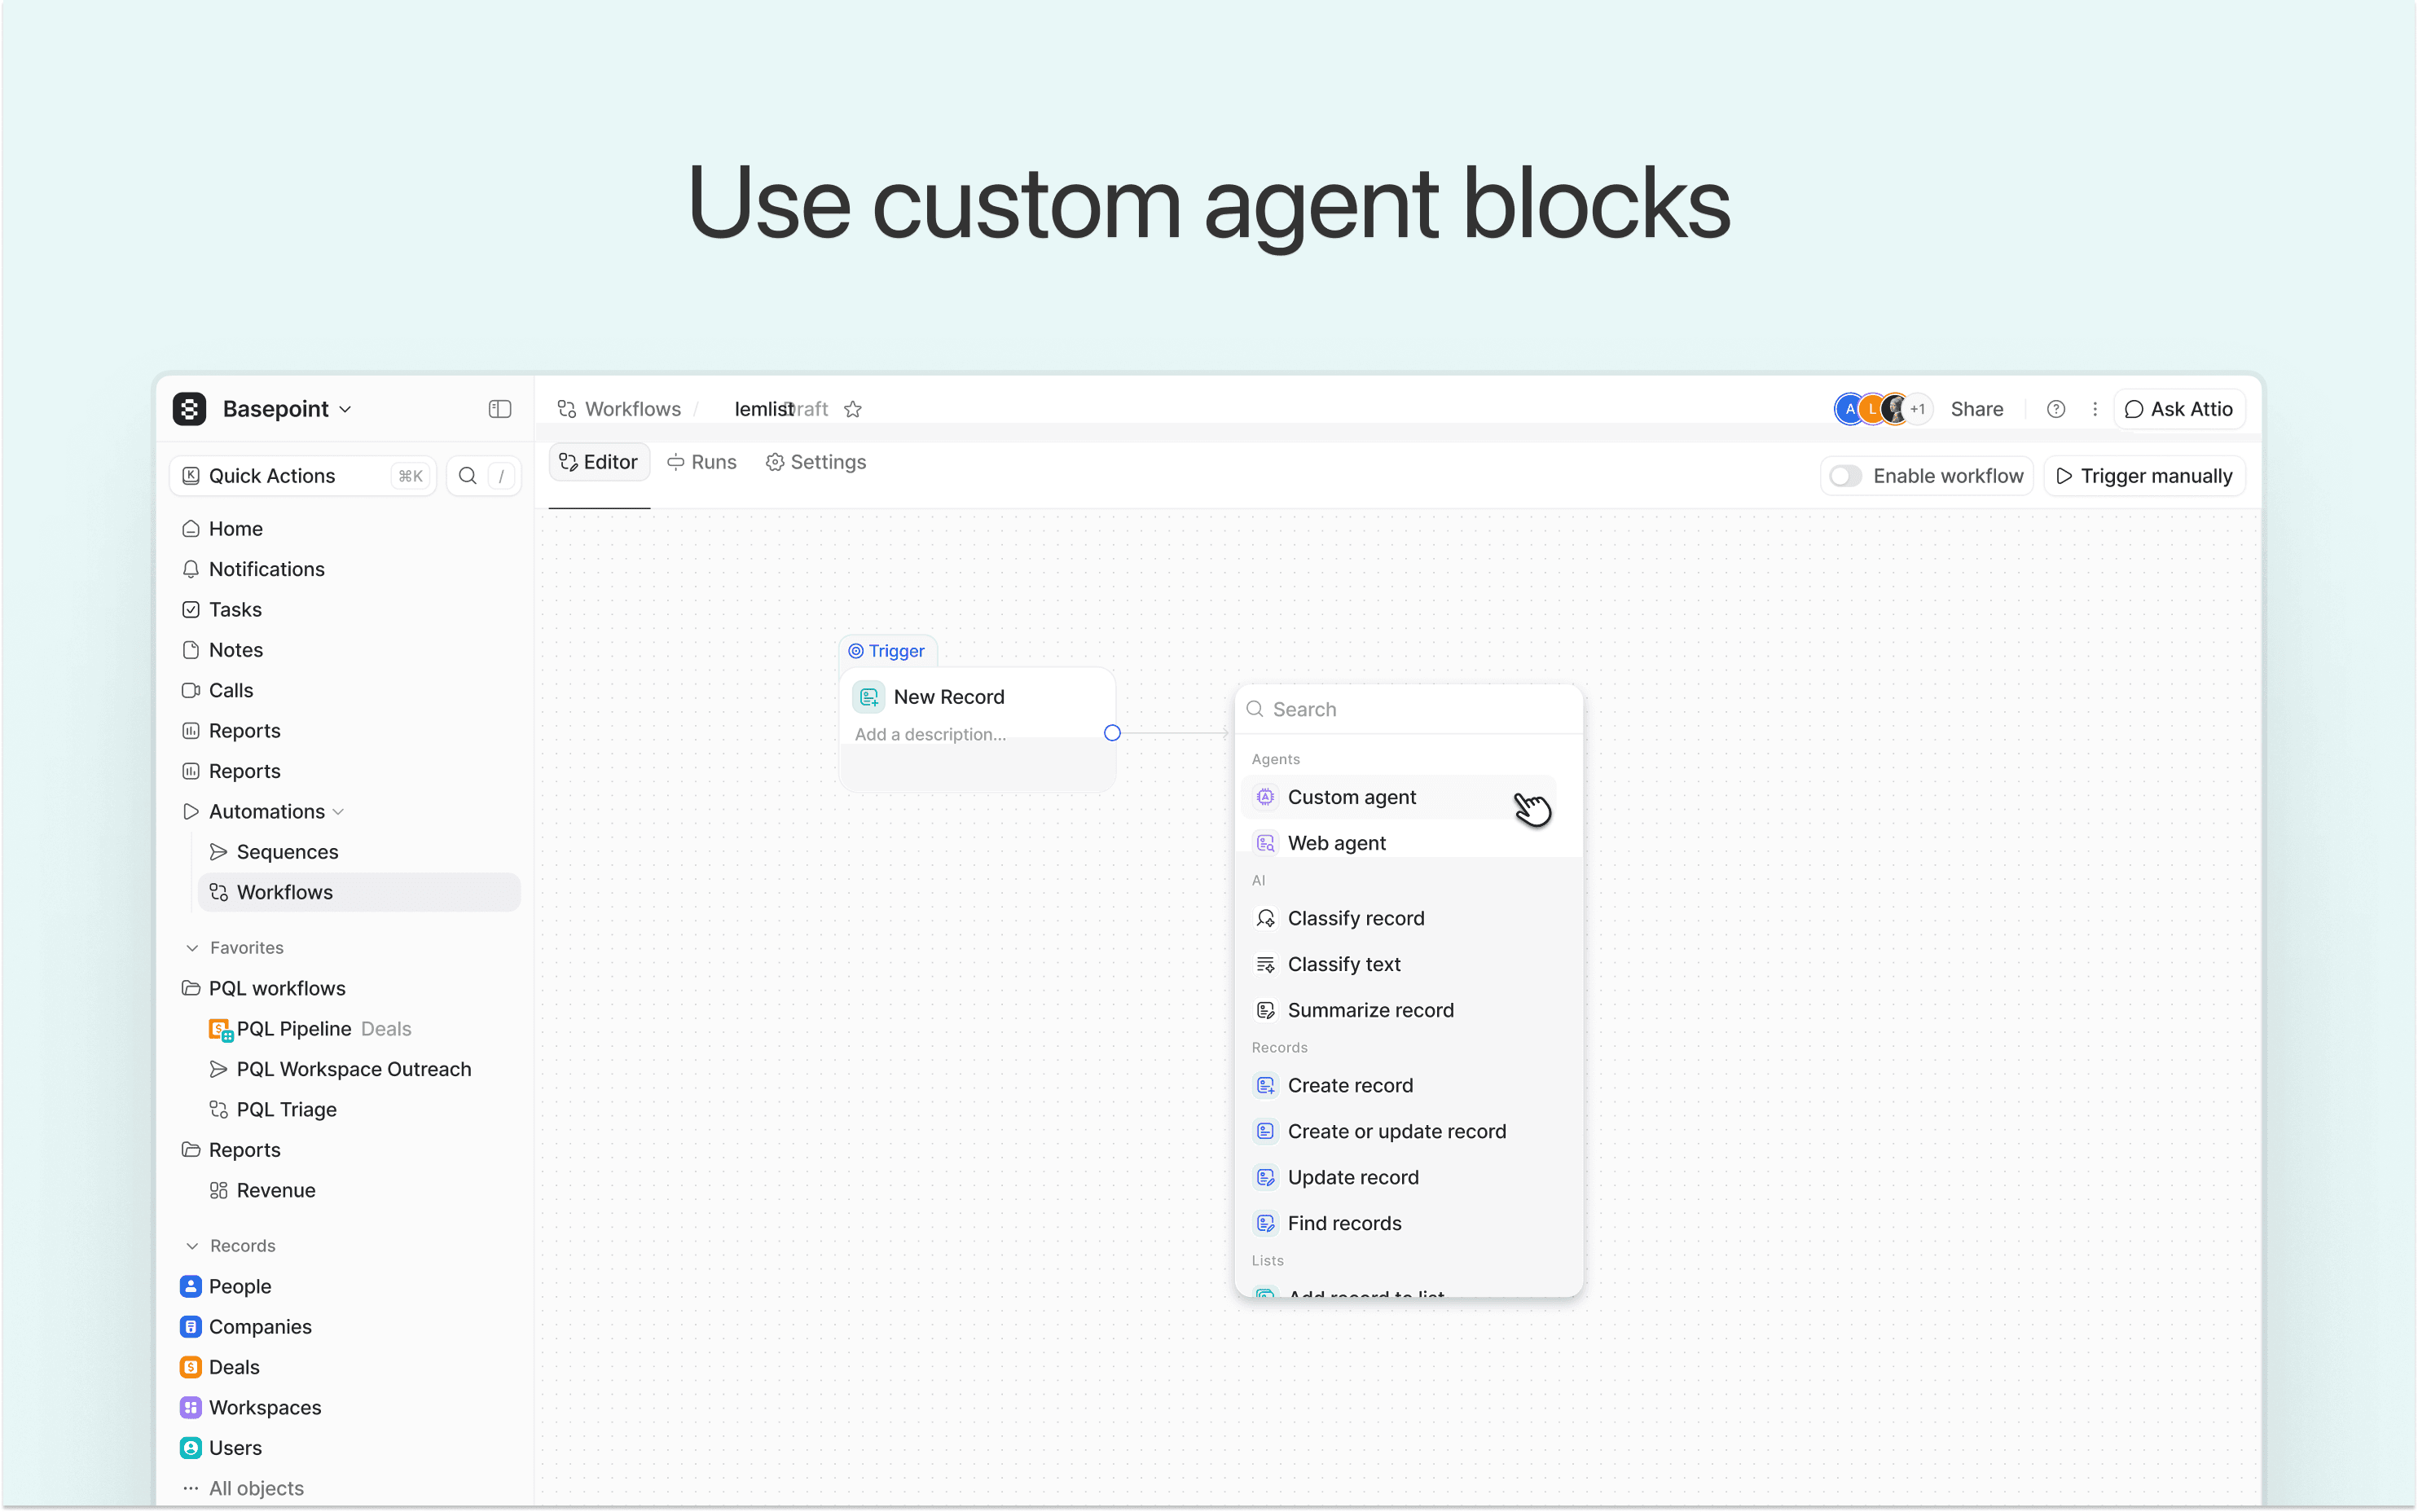Choose Find records block
Viewport: 2418px width, 1512px height.
1399,1223
